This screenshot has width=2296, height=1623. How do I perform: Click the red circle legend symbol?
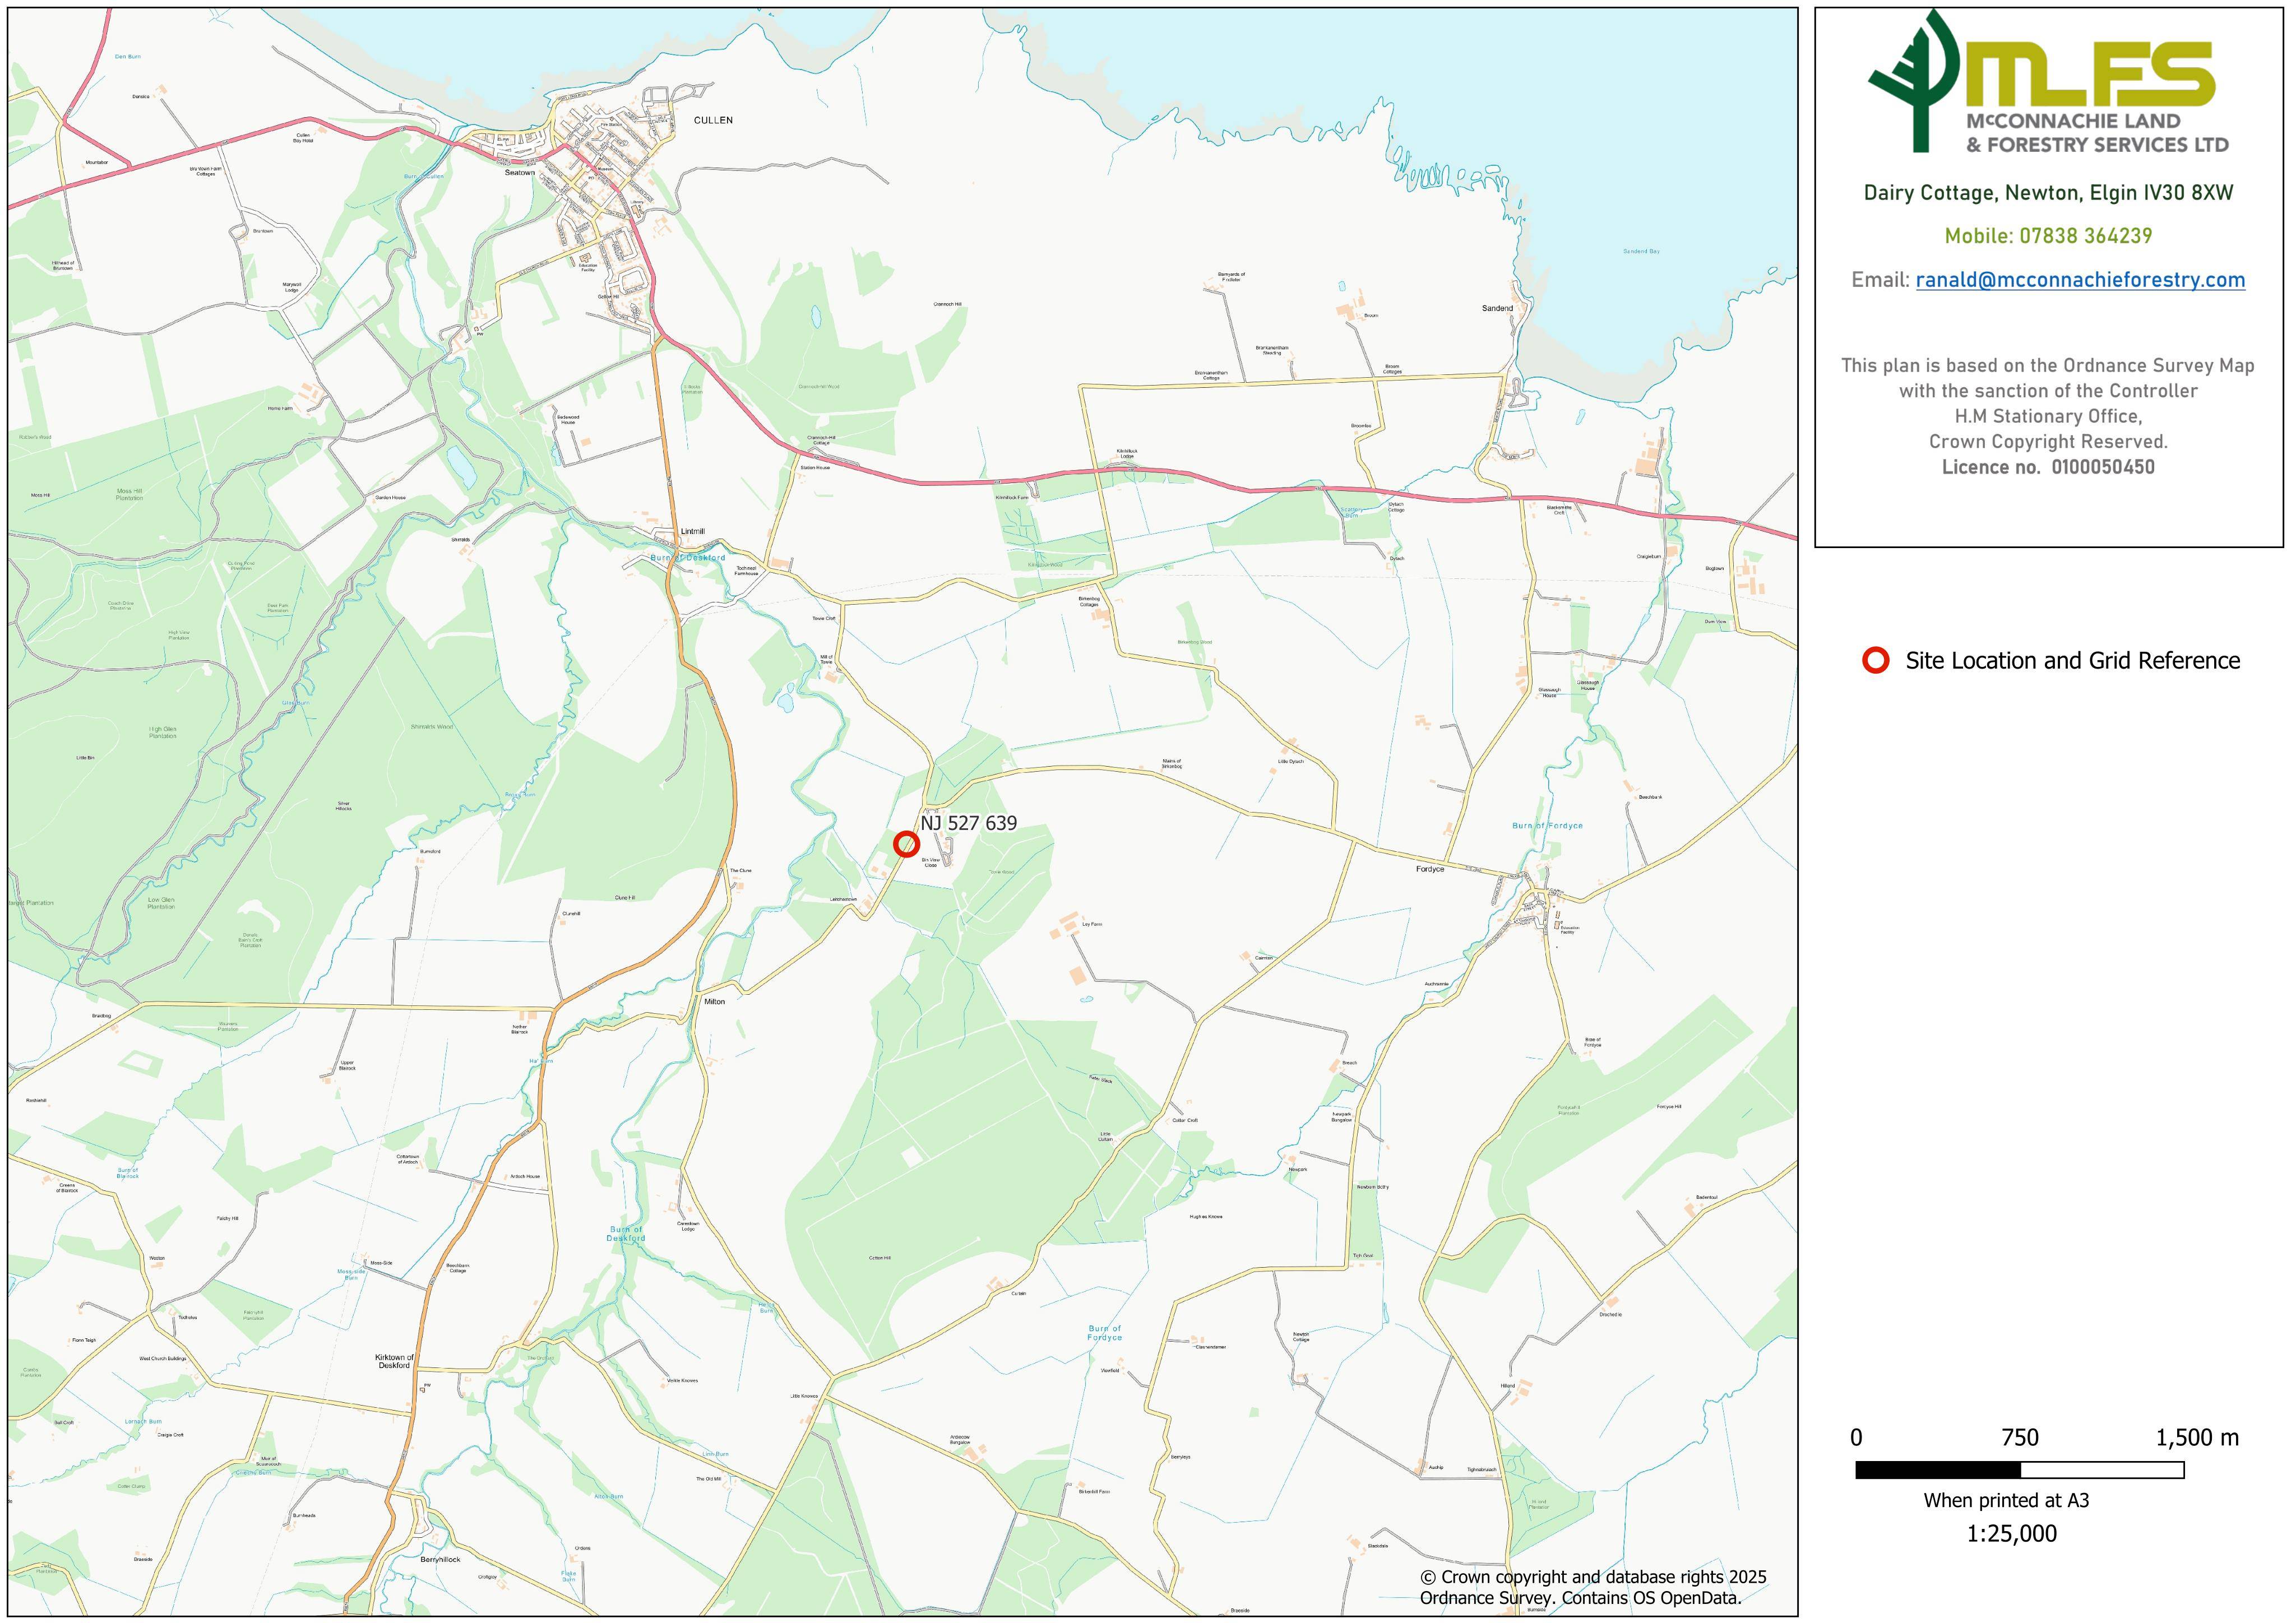click(1876, 660)
